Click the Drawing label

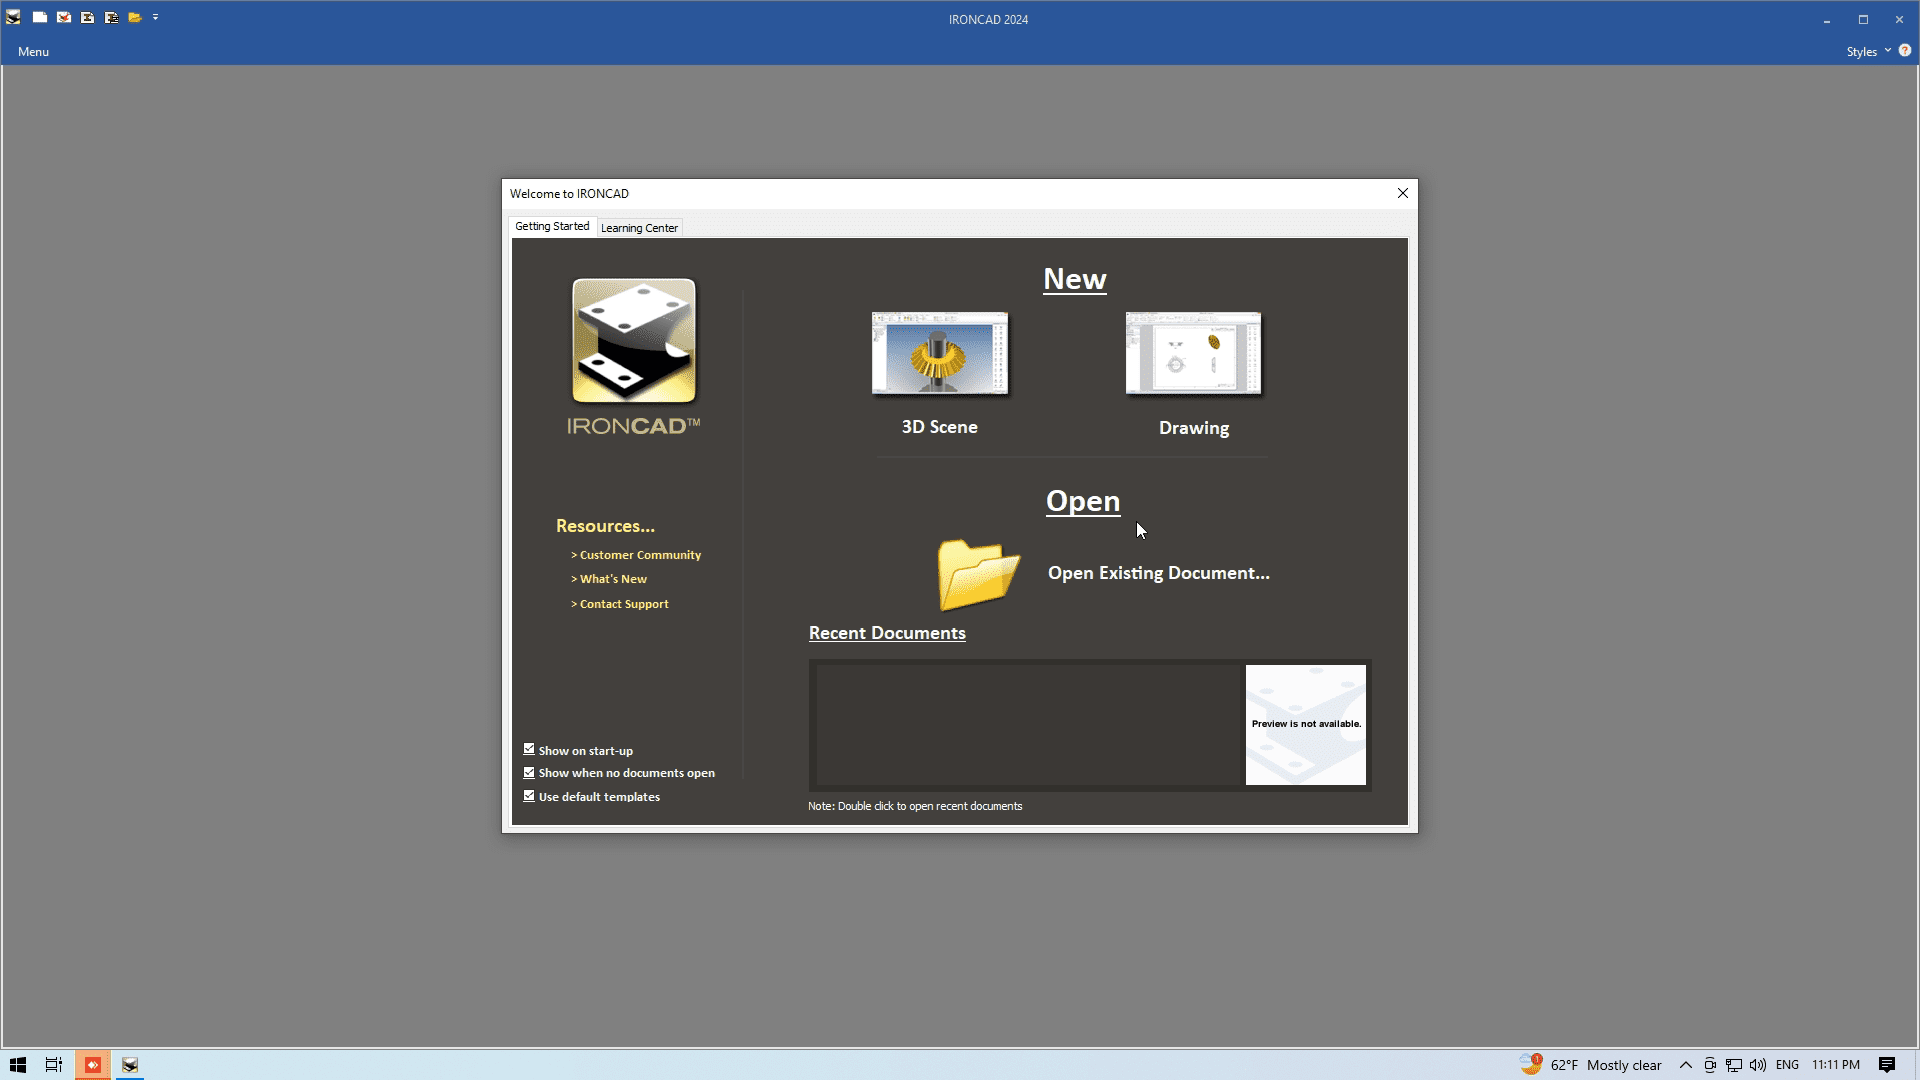coord(1193,428)
